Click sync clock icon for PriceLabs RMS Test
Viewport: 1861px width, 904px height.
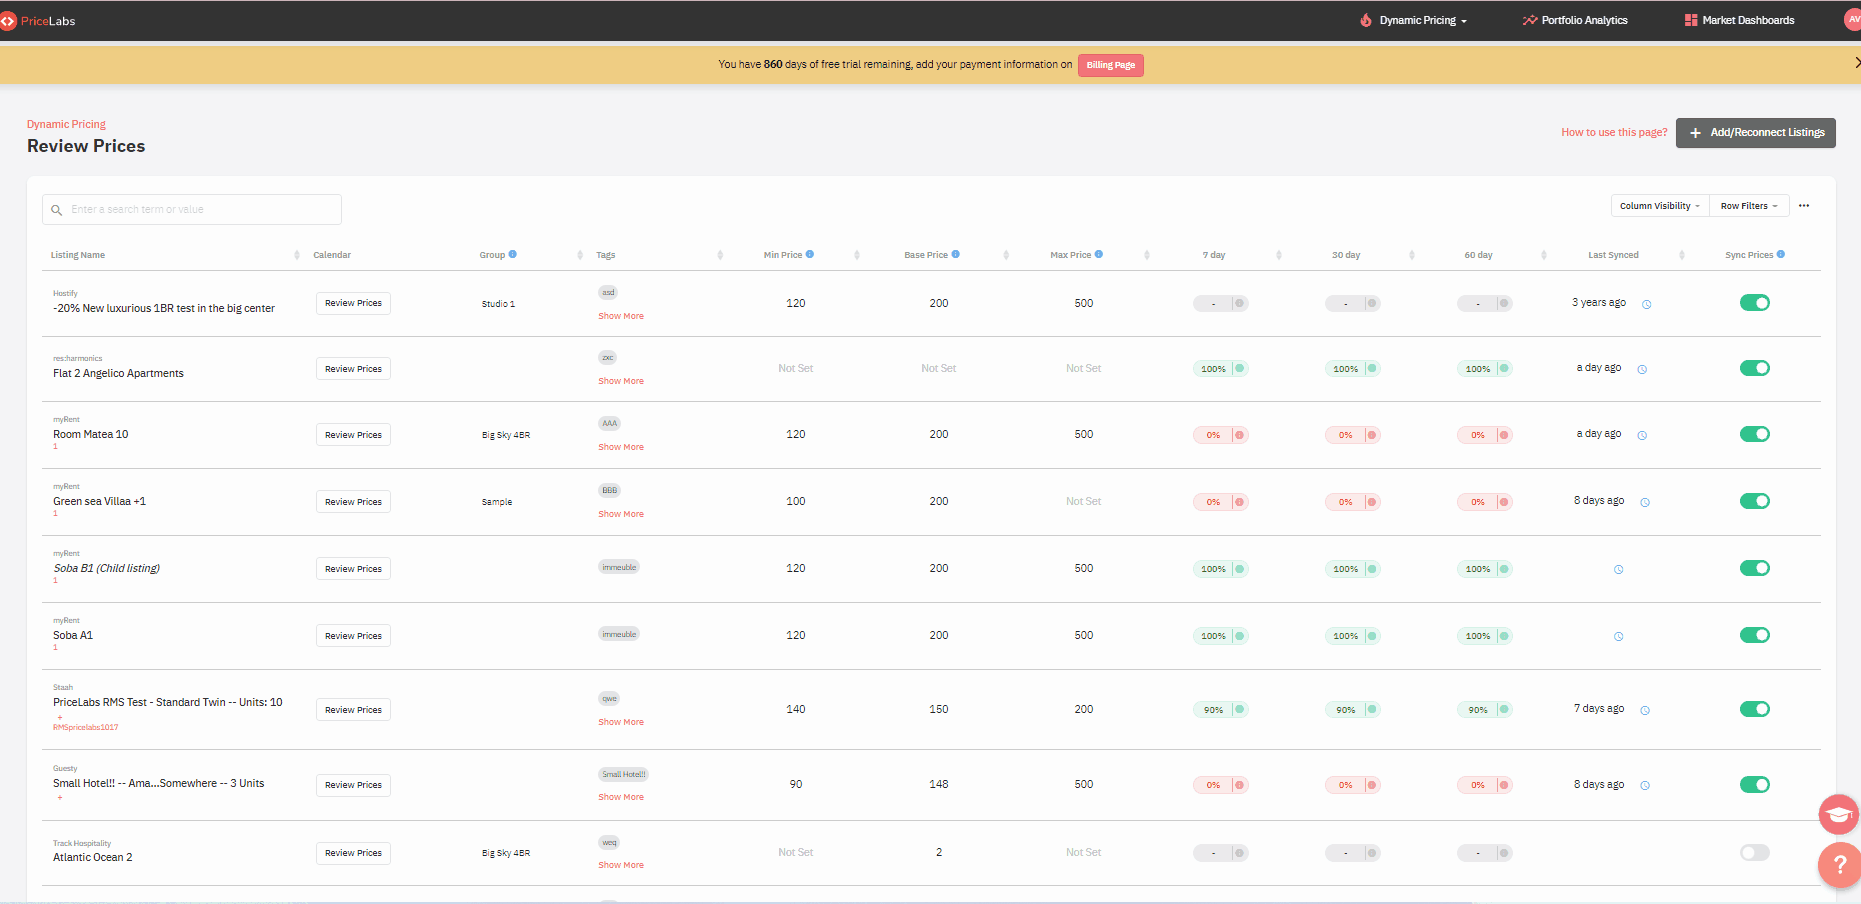click(x=1645, y=710)
